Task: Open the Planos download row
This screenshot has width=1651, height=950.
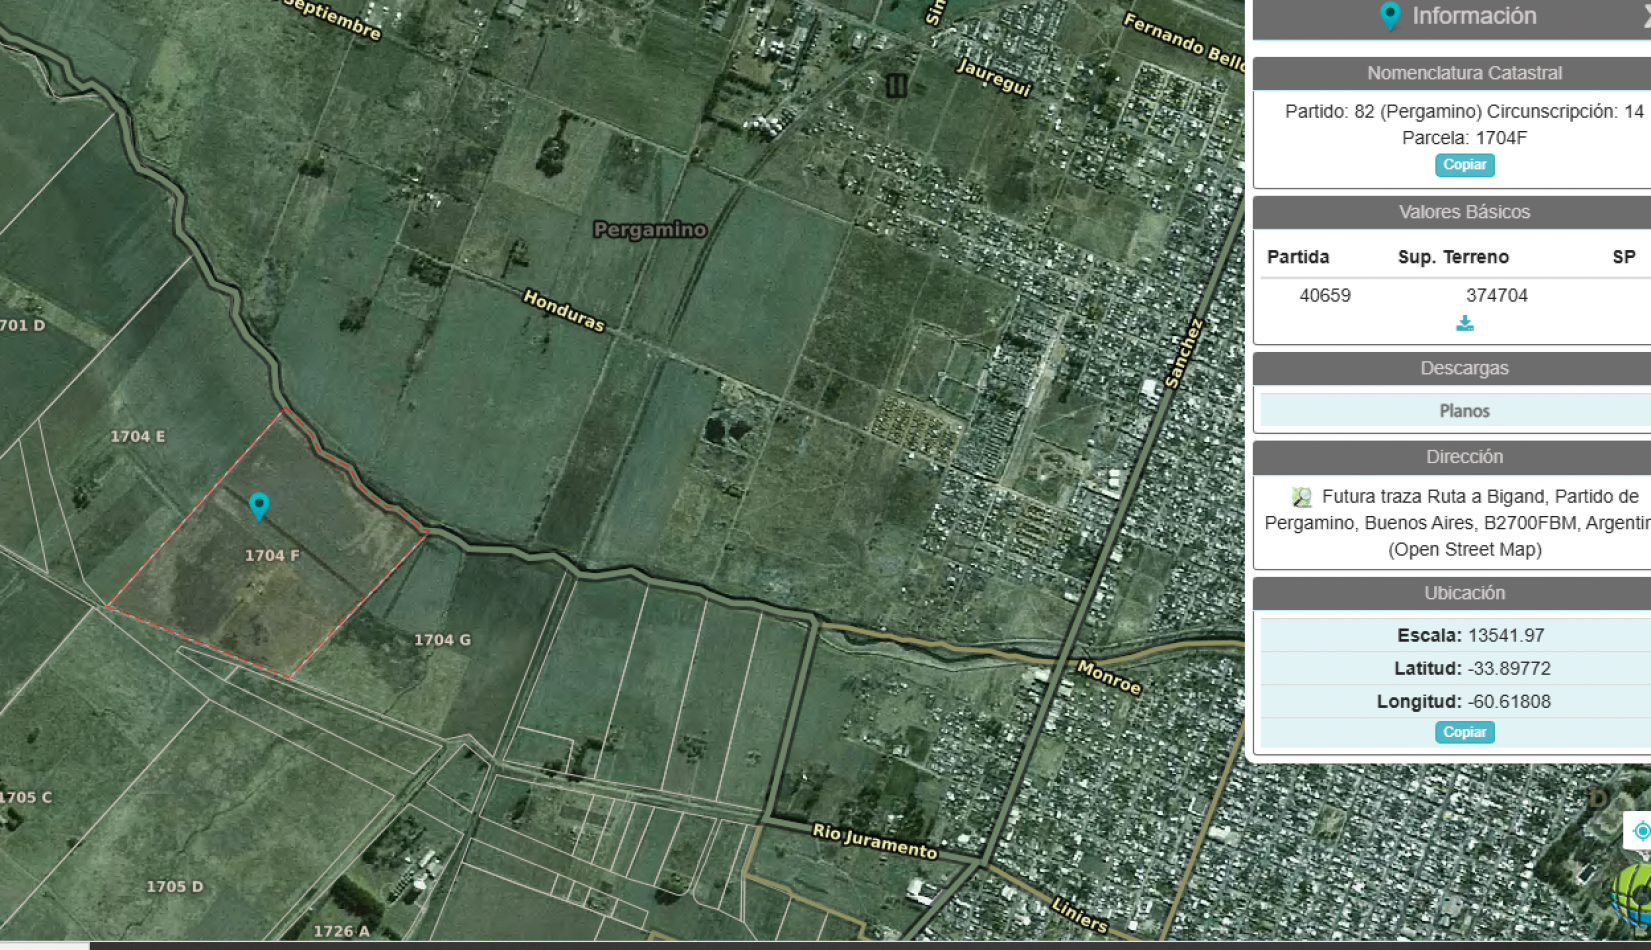Action: pos(1464,411)
